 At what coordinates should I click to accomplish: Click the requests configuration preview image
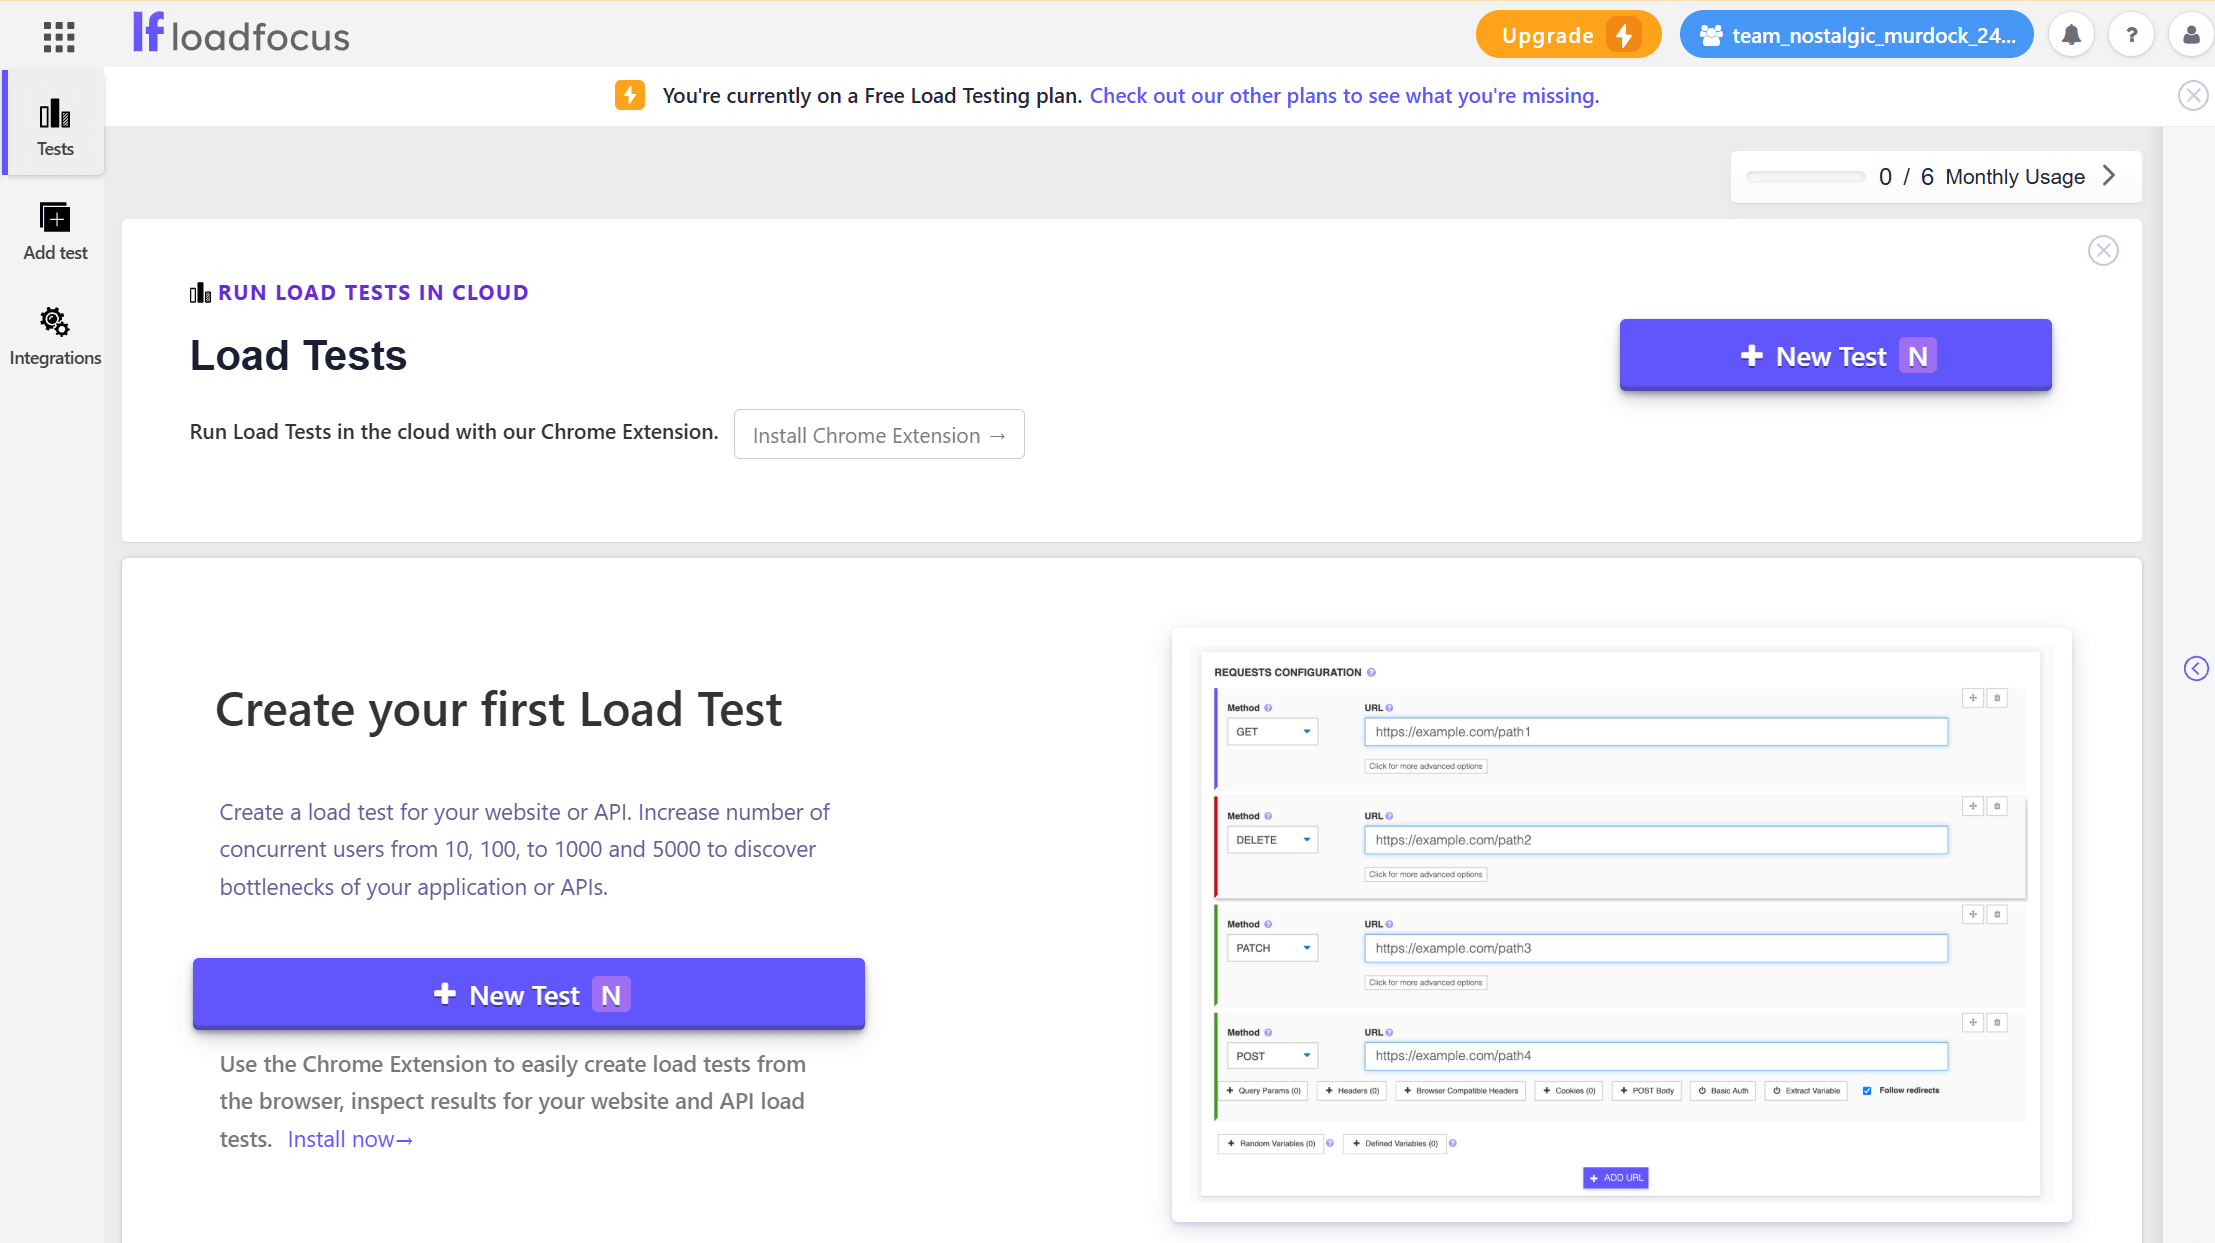coord(1620,924)
